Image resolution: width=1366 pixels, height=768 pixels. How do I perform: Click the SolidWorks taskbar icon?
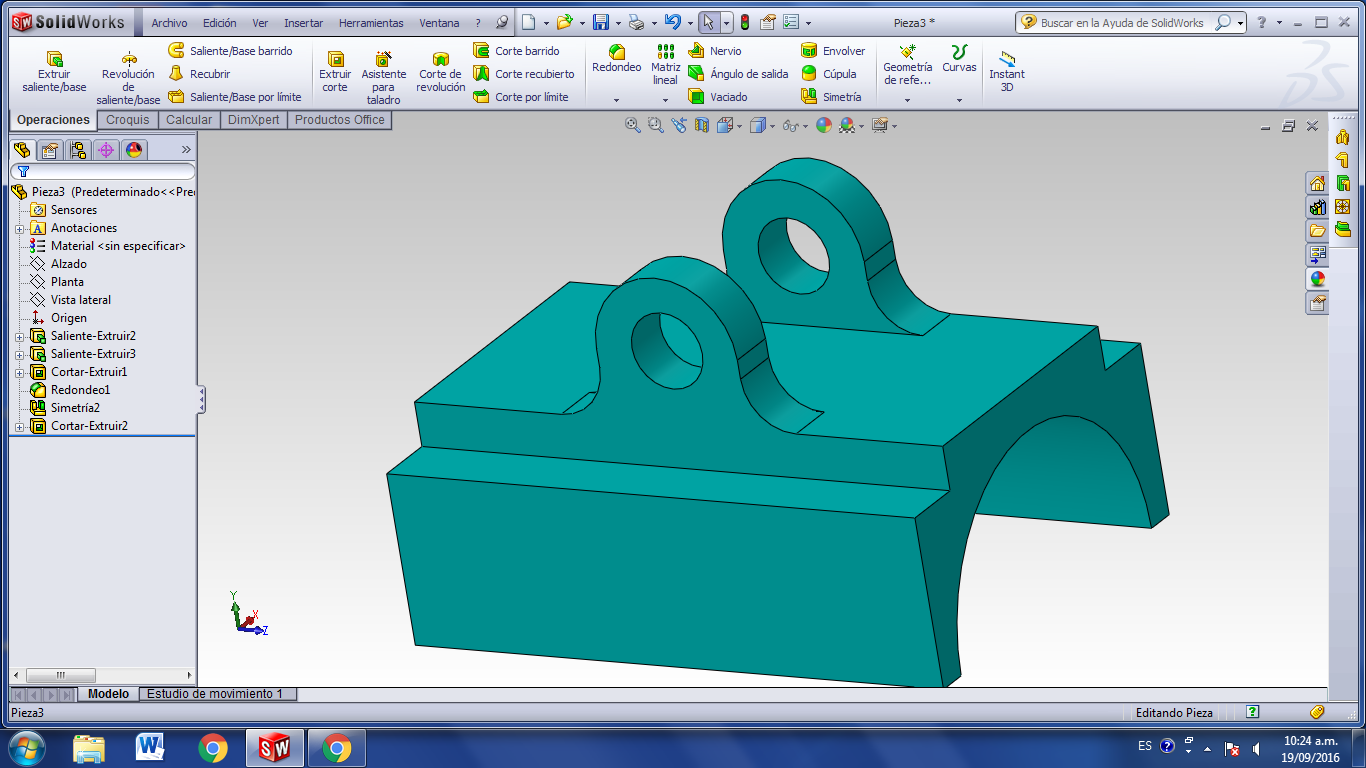click(x=274, y=747)
